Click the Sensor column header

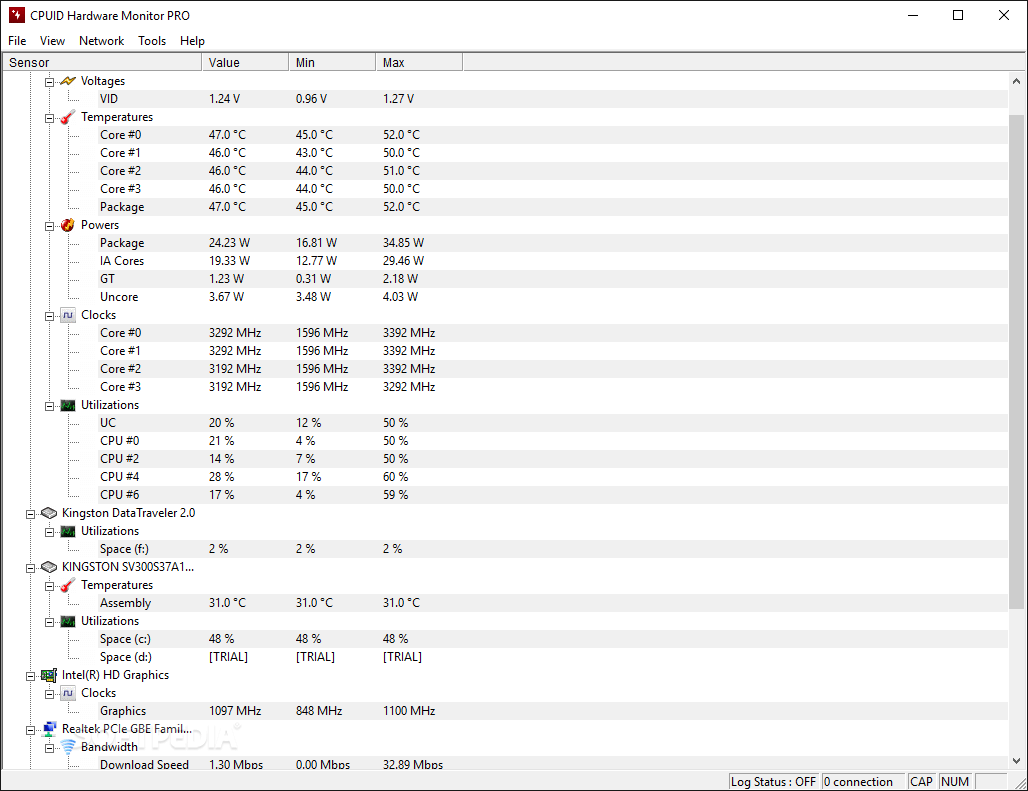pos(102,62)
